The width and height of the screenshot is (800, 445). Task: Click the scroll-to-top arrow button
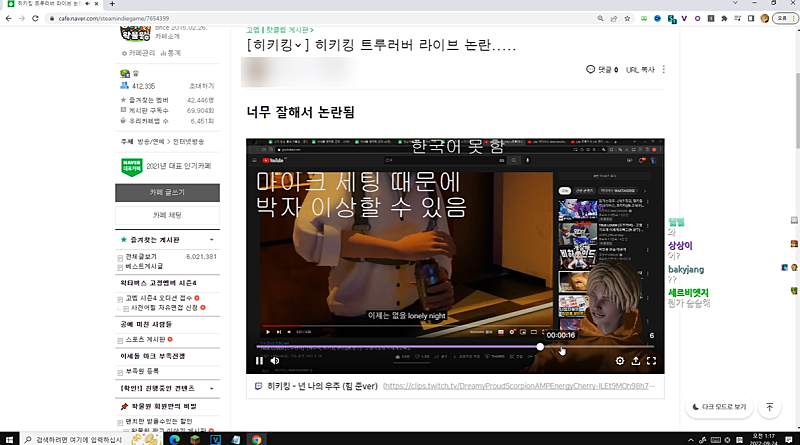pyautogui.click(x=769, y=407)
